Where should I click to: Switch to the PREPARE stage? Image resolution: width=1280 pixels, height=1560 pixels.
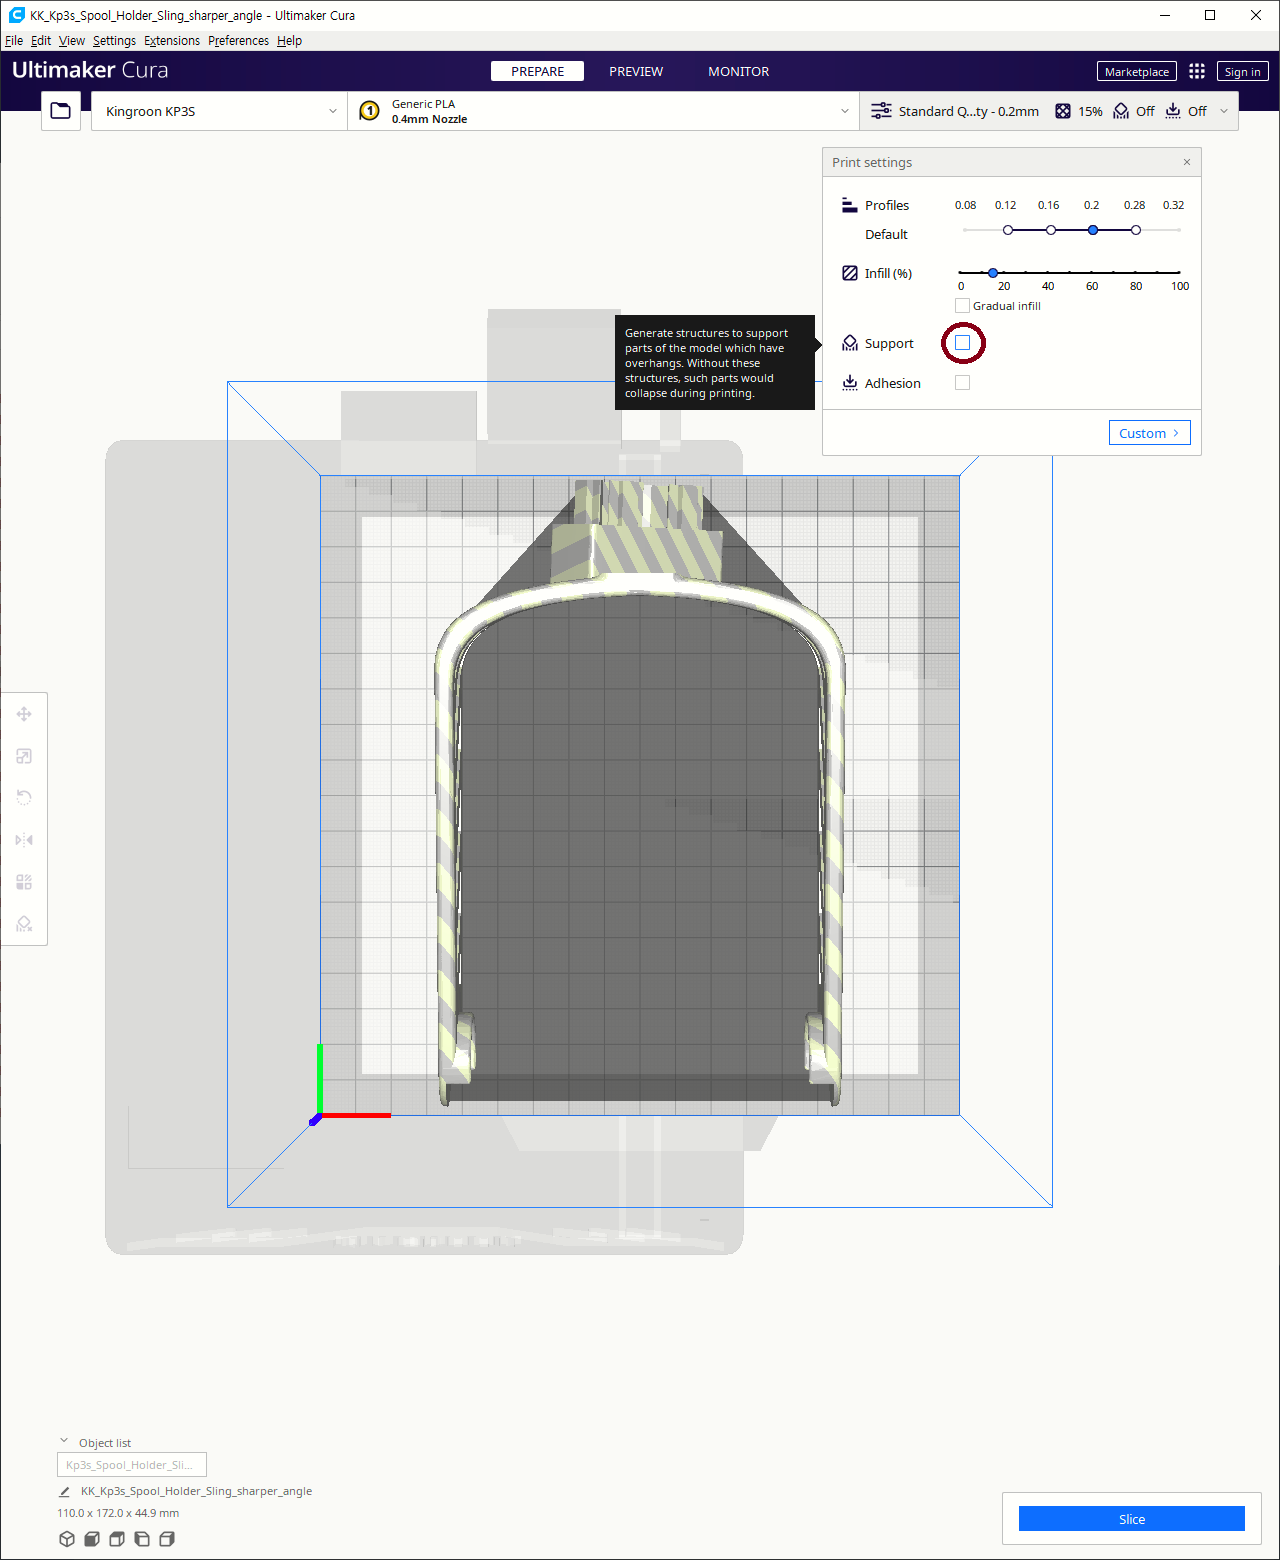(537, 71)
